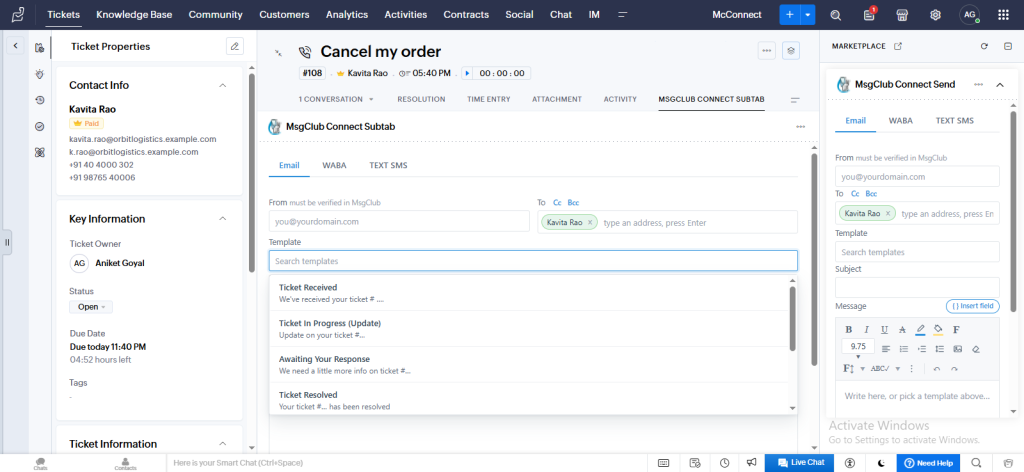Viewport: 1024px width, 472px height.
Task: Apply underline in the message editor
Action: pos(884,330)
